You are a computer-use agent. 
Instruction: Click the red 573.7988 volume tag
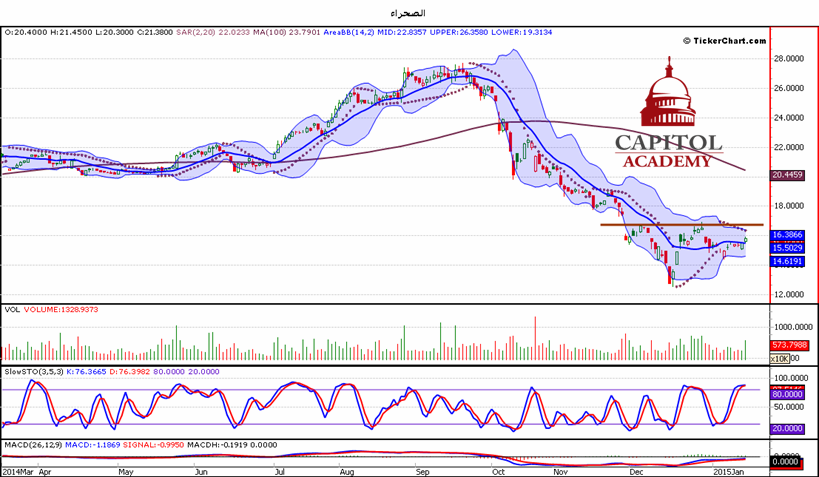click(x=789, y=345)
